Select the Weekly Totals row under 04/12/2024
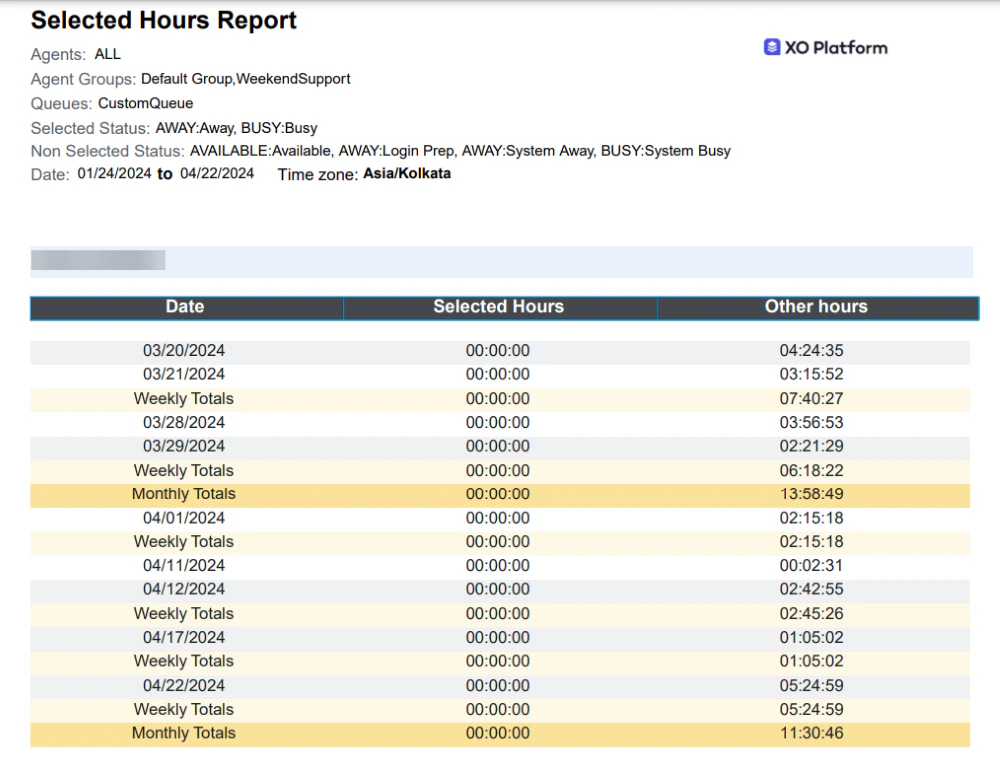Viewport: 1000px width, 782px height. (183, 613)
